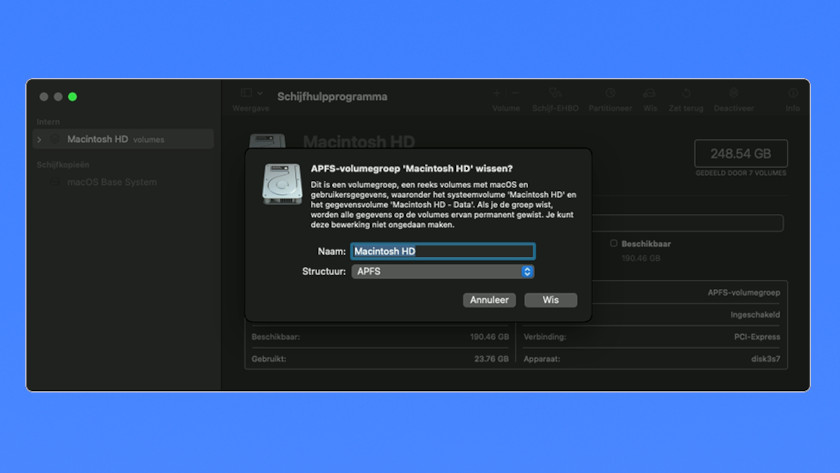This screenshot has height=473, width=840.
Task: Click the Beschikbaar legend marker
Action: coord(613,243)
